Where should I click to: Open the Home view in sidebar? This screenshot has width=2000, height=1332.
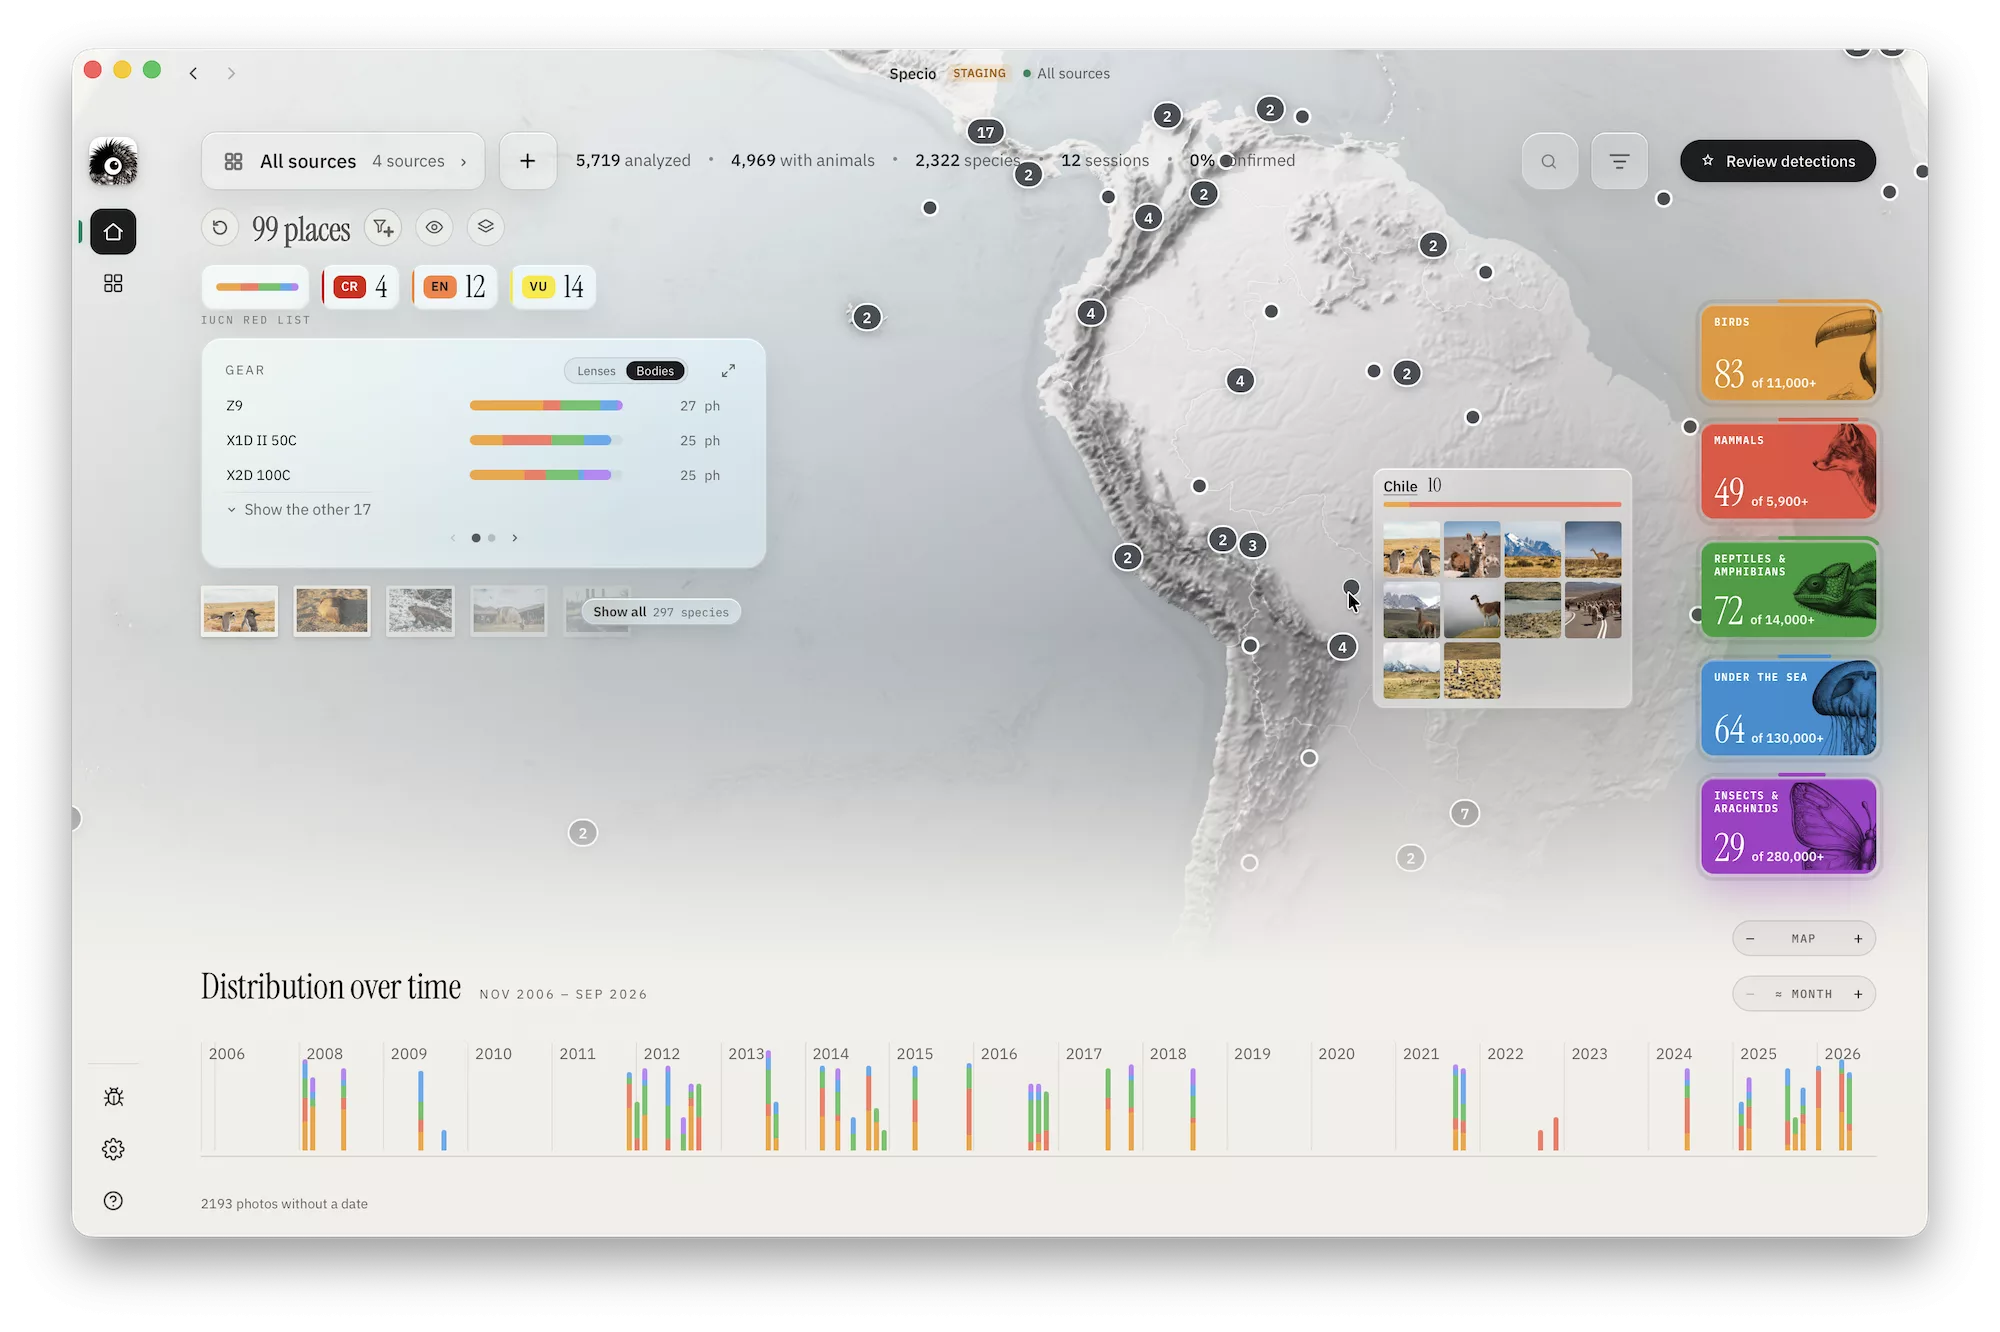[113, 232]
